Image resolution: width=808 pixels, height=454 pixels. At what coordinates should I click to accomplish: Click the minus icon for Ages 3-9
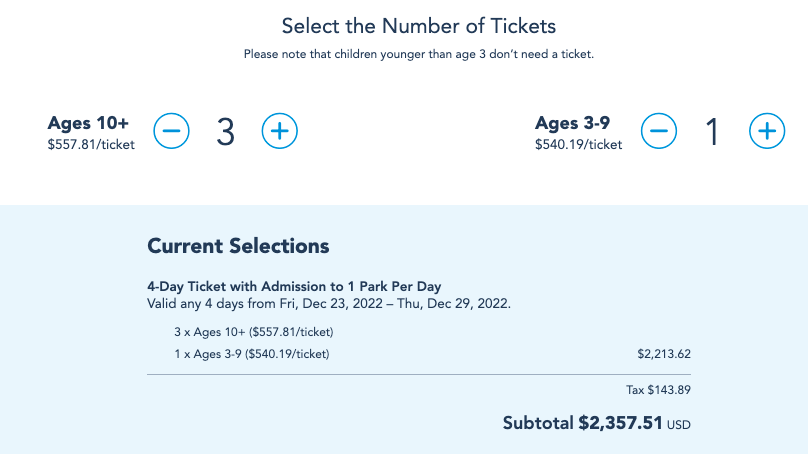tap(659, 131)
